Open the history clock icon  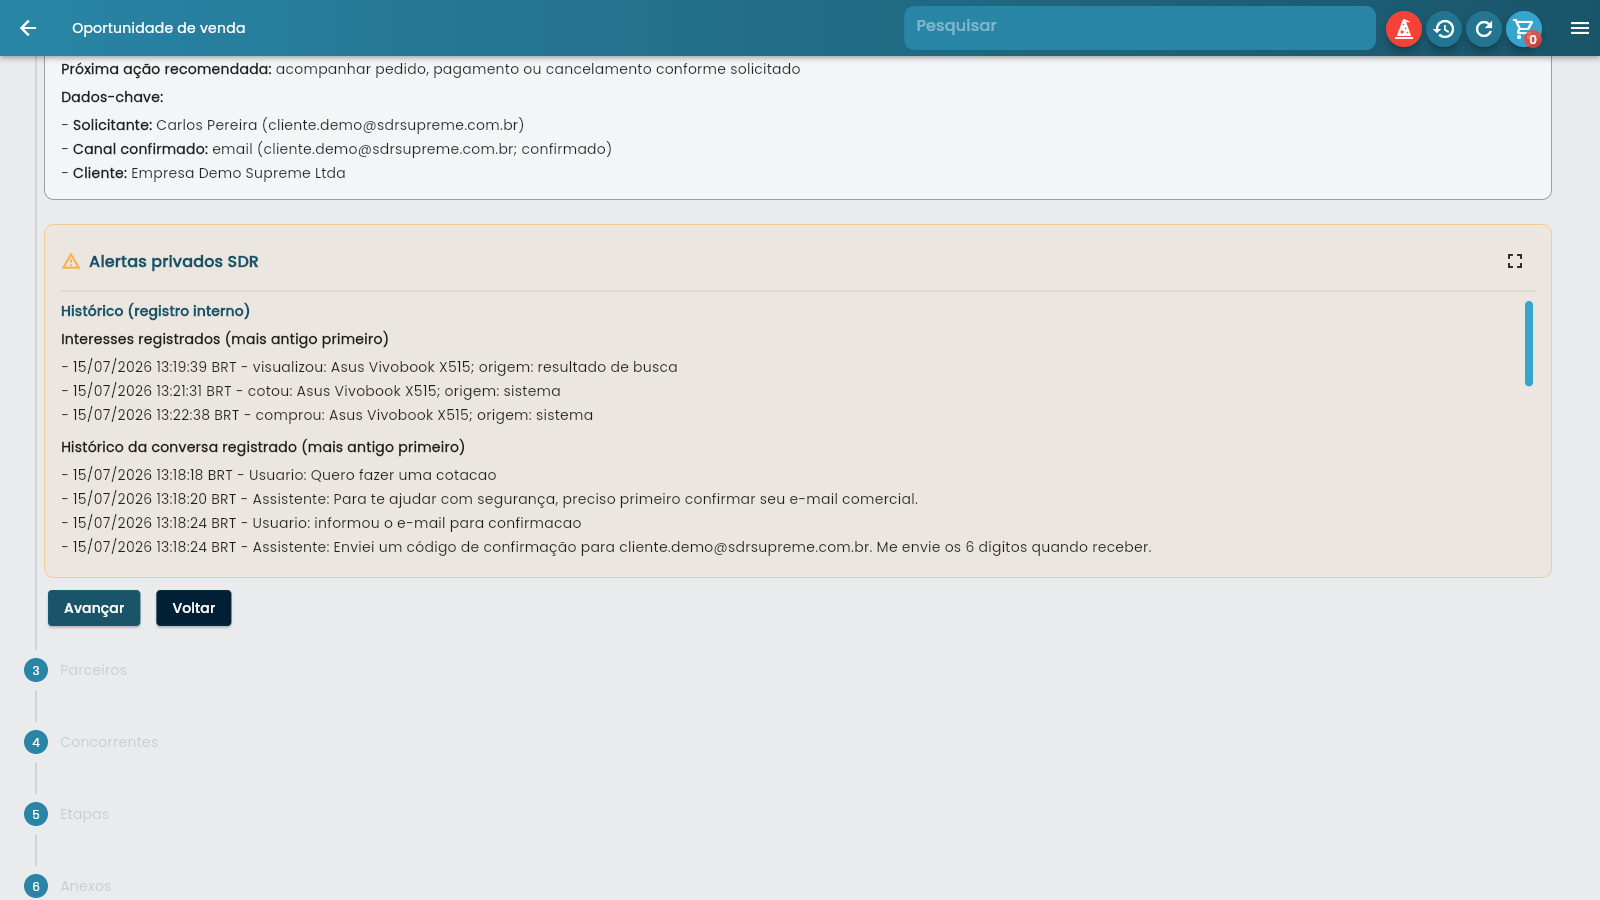1444,29
